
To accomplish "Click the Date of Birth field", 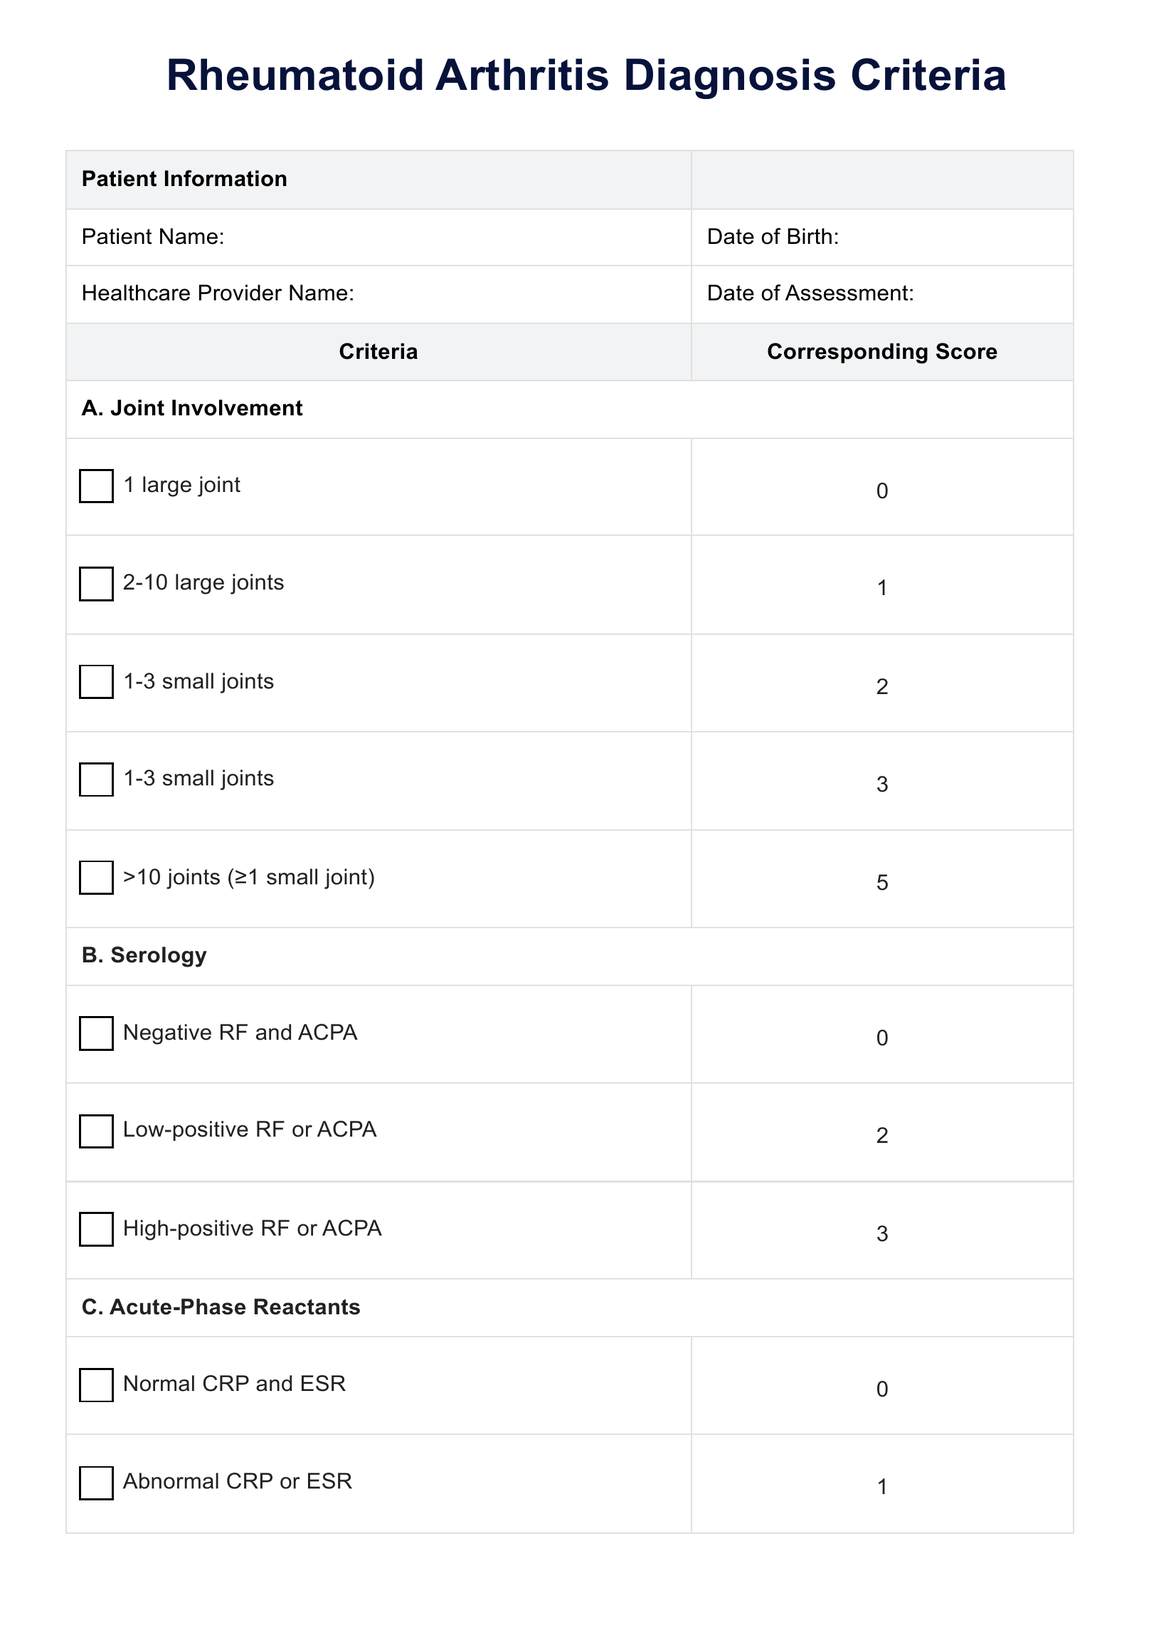I will 950,237.
